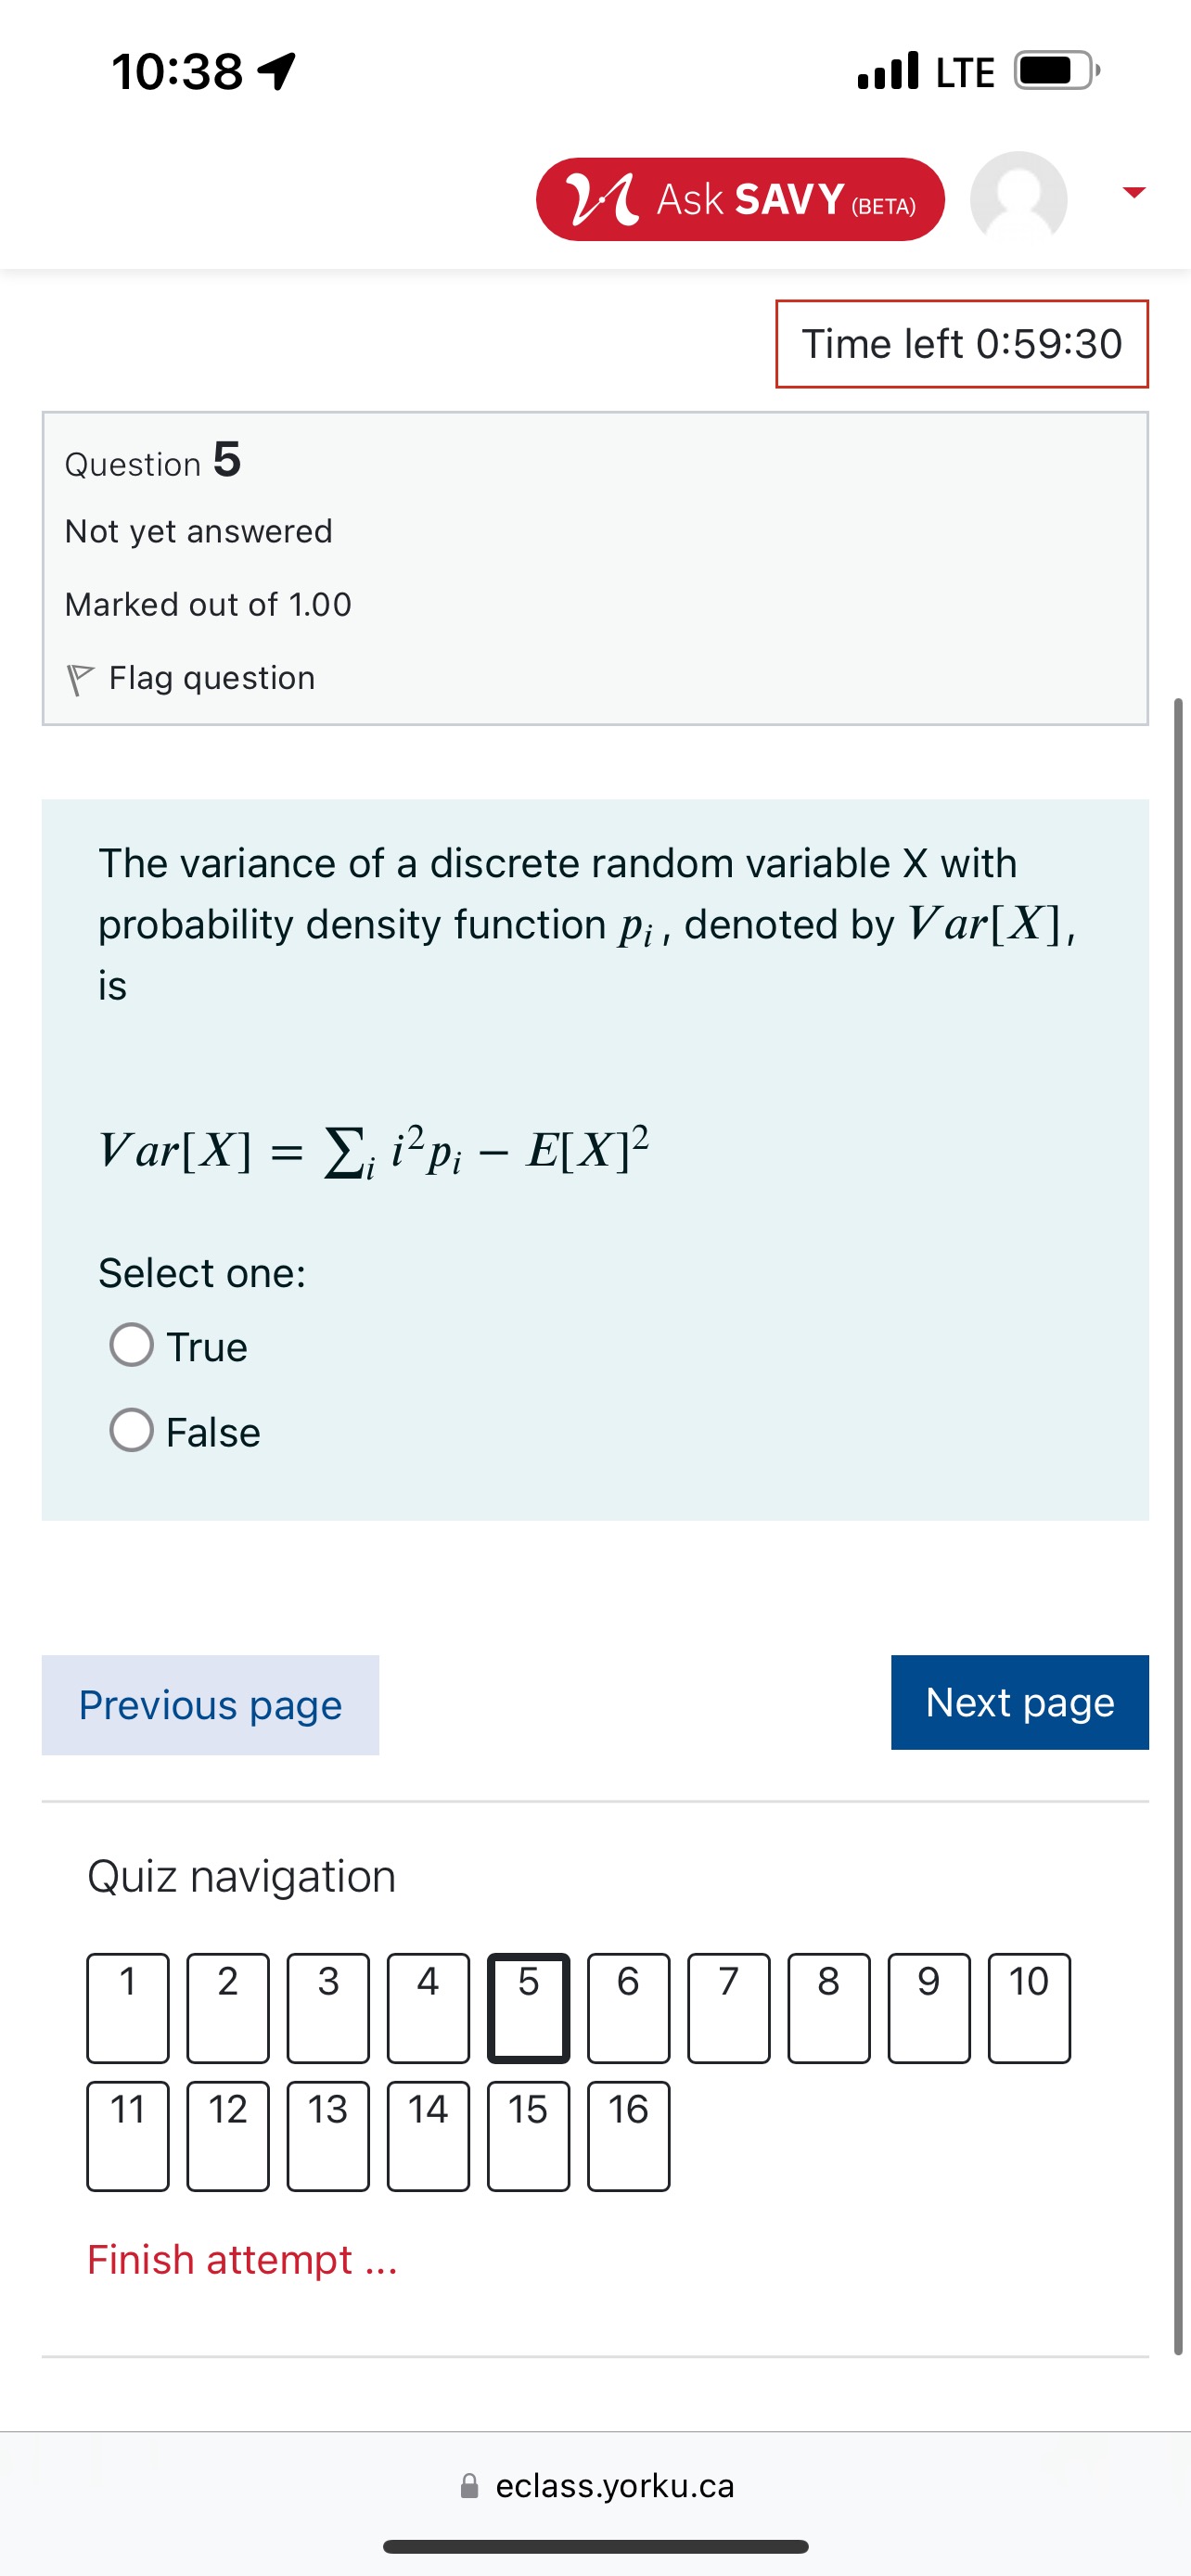
Task: Click the flag question icon
Action: tap(80, 679)
